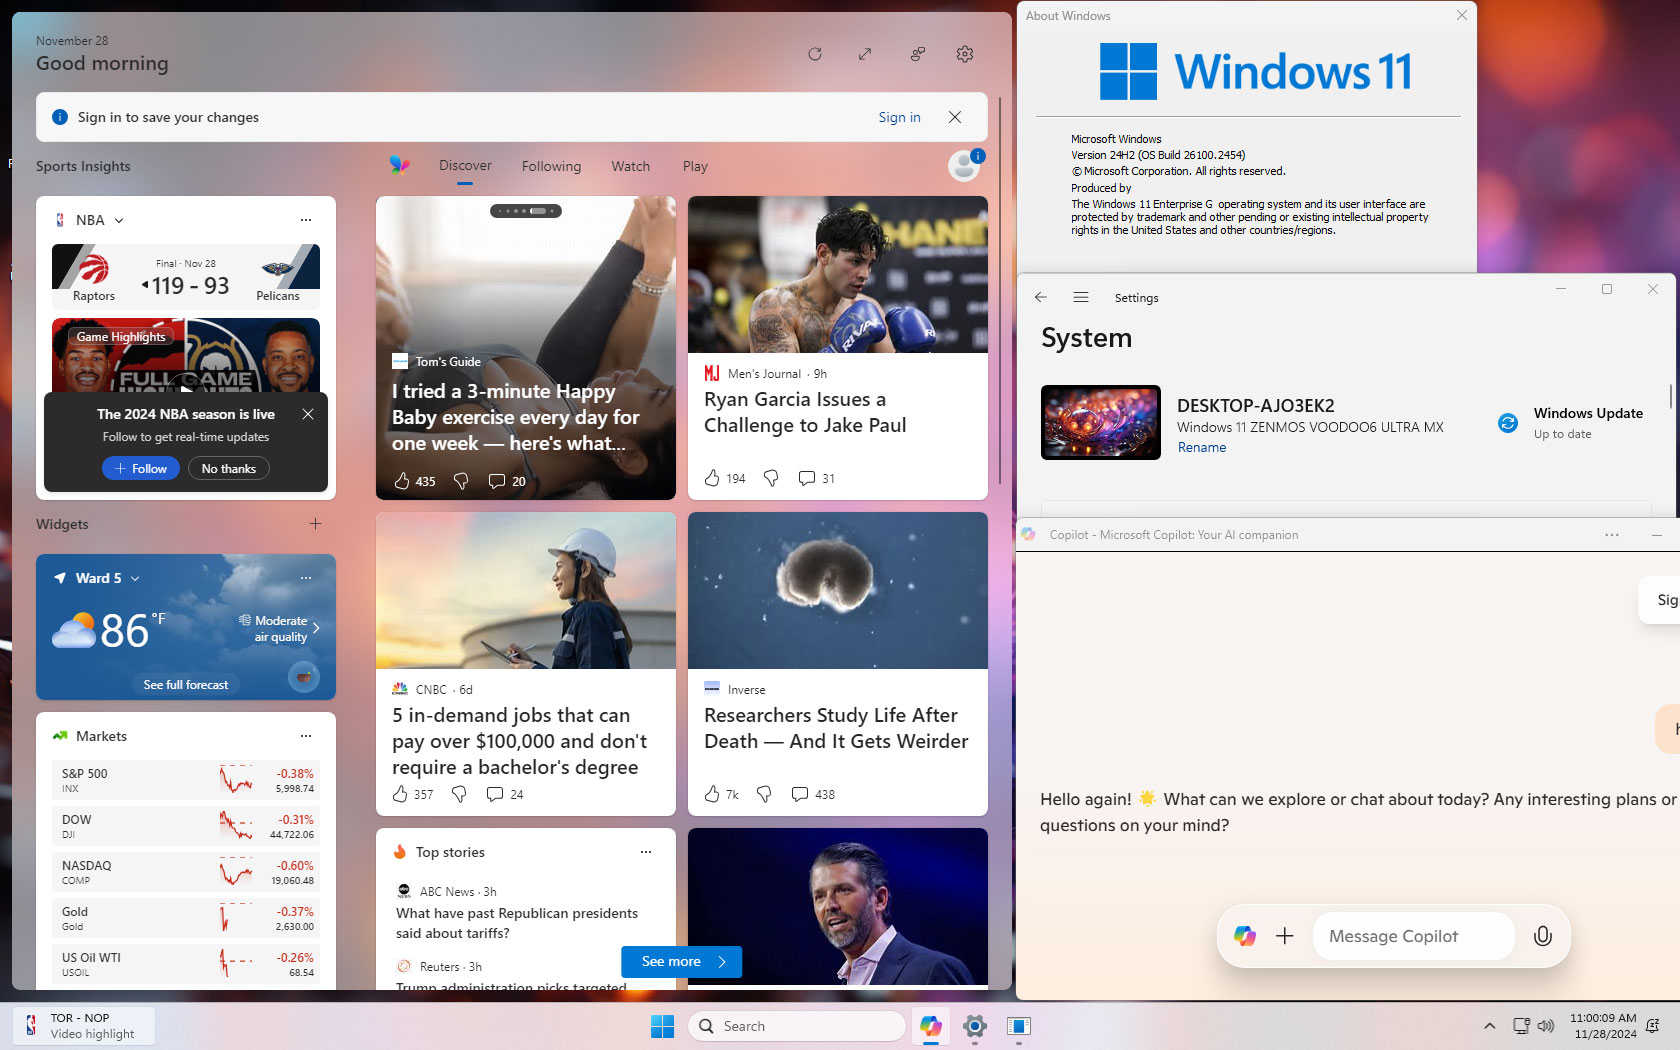Dislike the Ryan Garcia article
The image size is (1680, 1050).
coord(771,478)
